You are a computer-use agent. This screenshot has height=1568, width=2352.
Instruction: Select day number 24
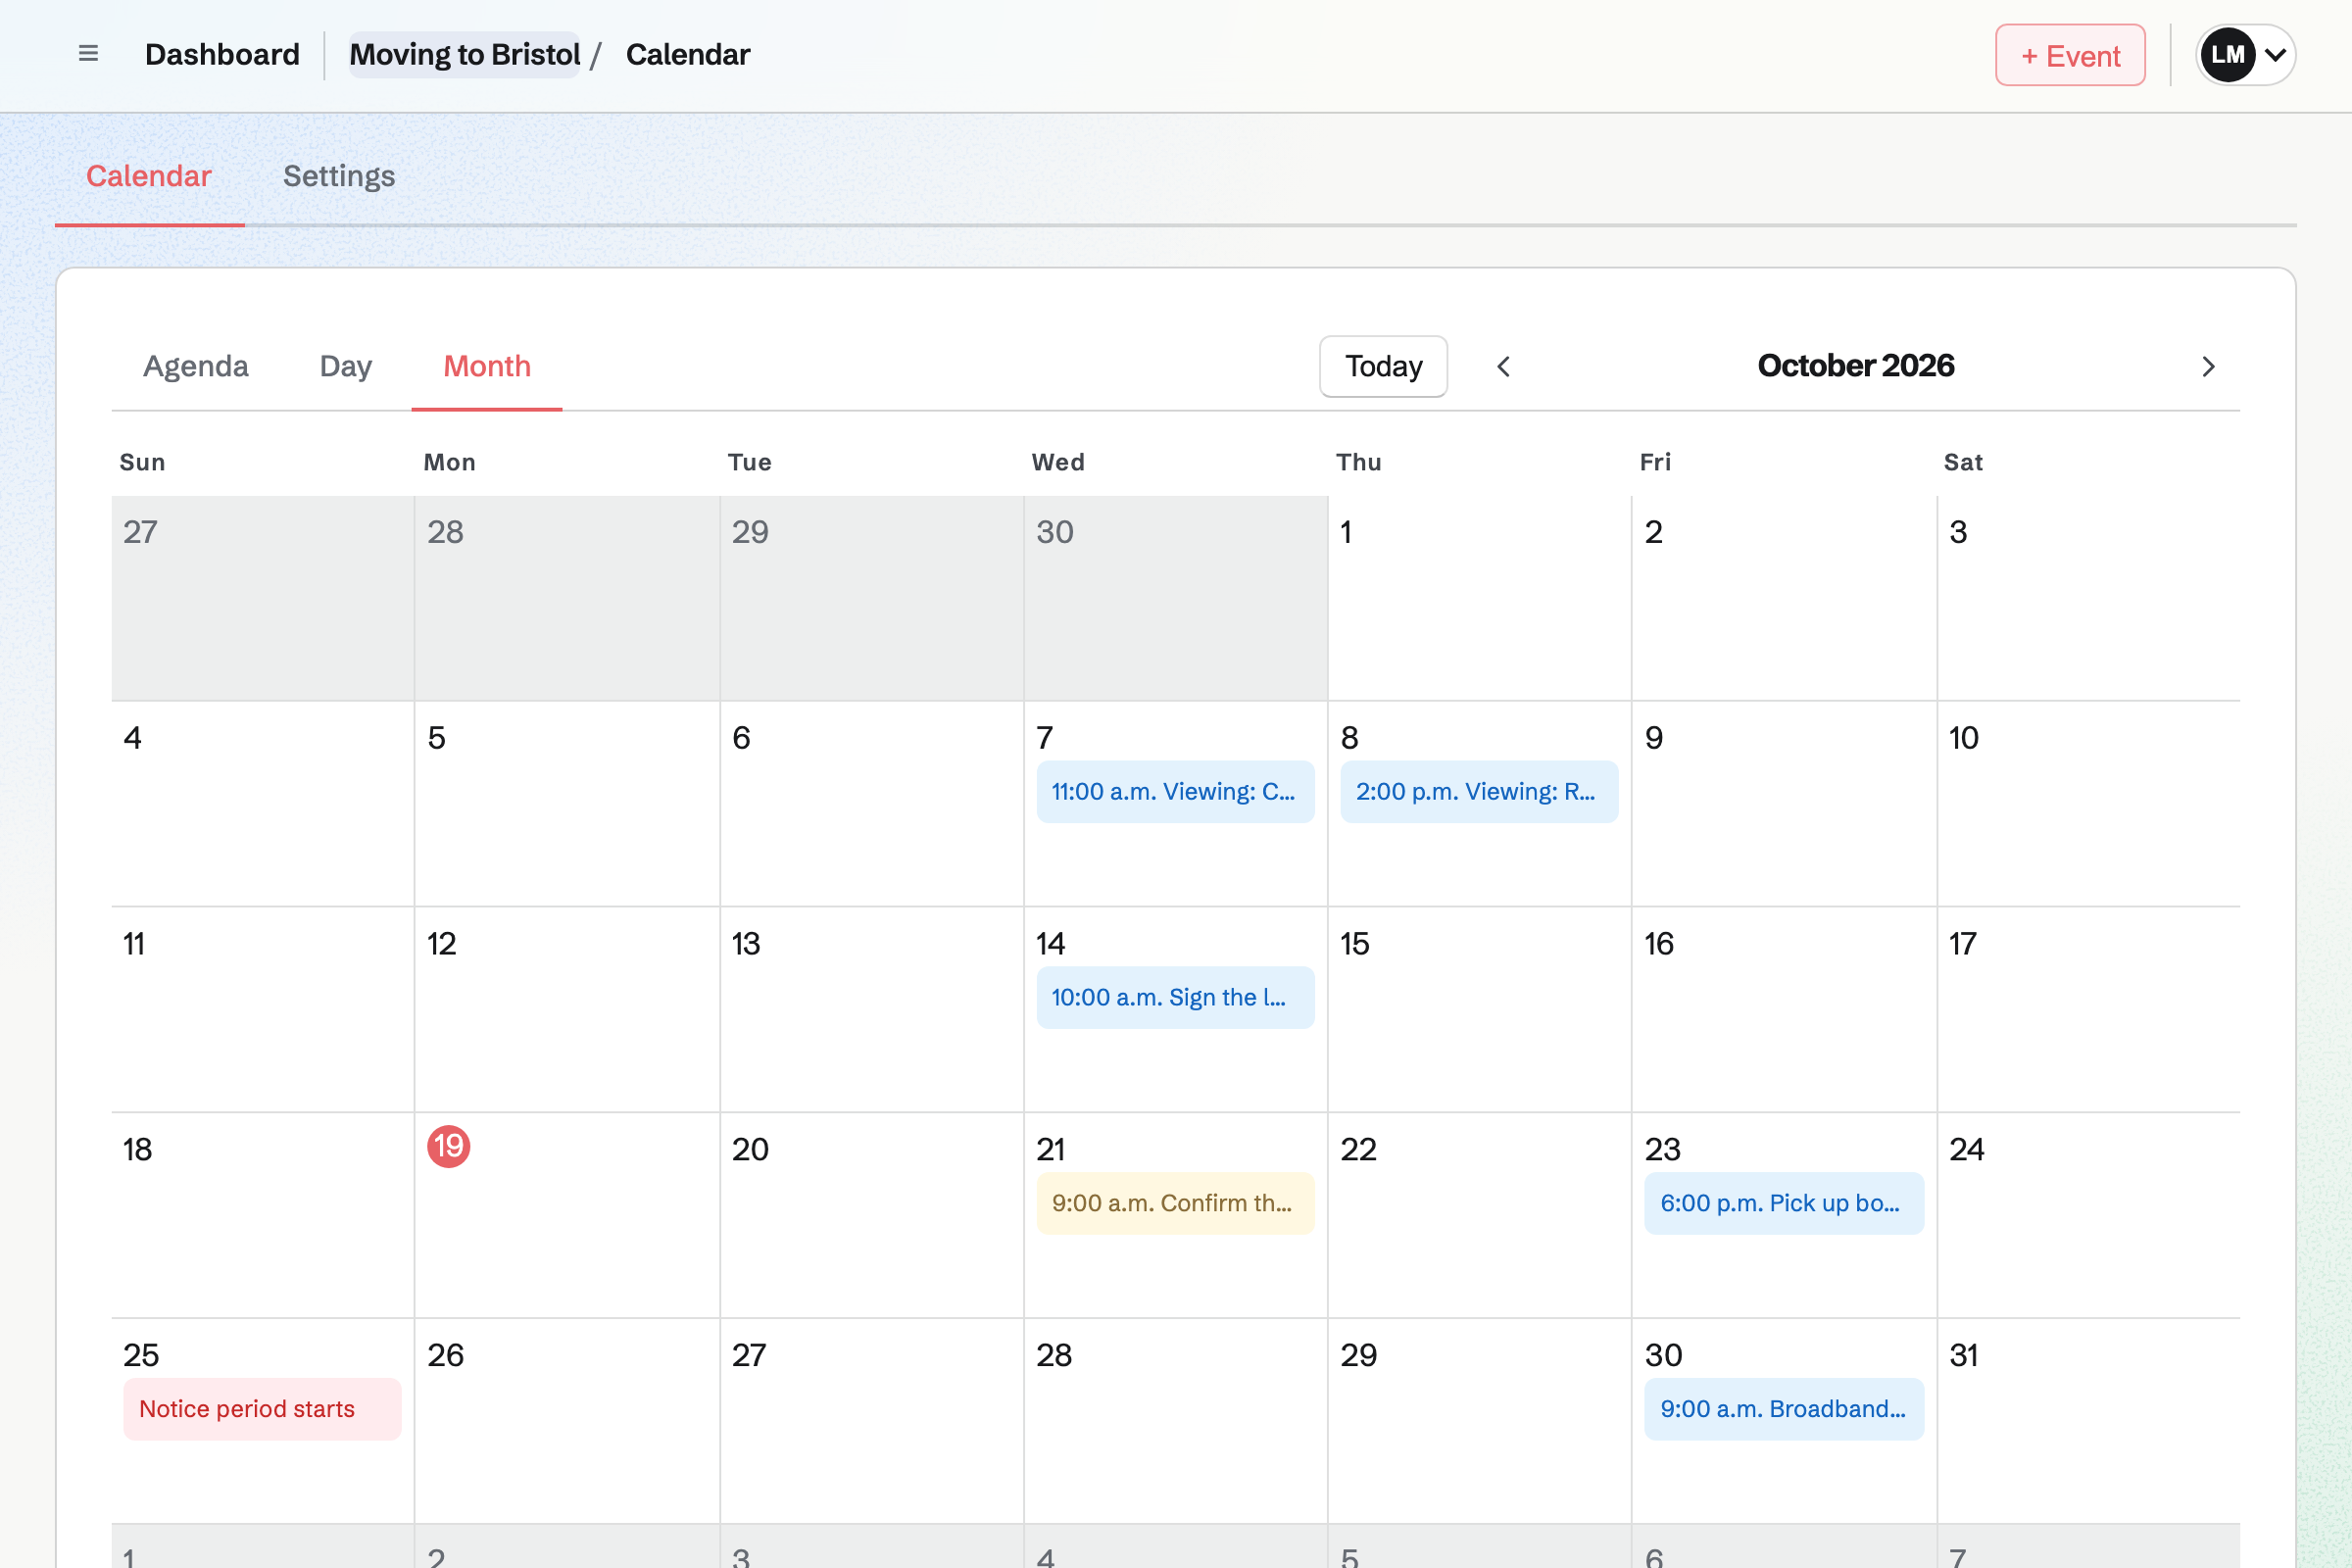[x=1966, y=1150]
